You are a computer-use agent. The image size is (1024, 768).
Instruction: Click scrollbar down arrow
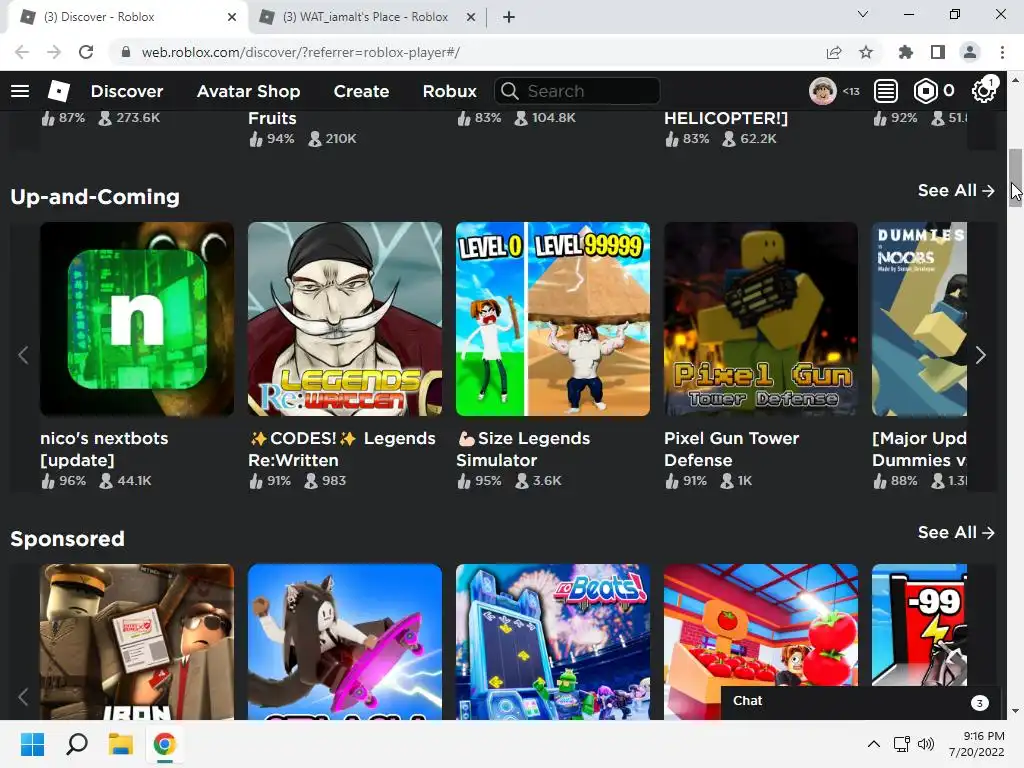point(1015,711)
